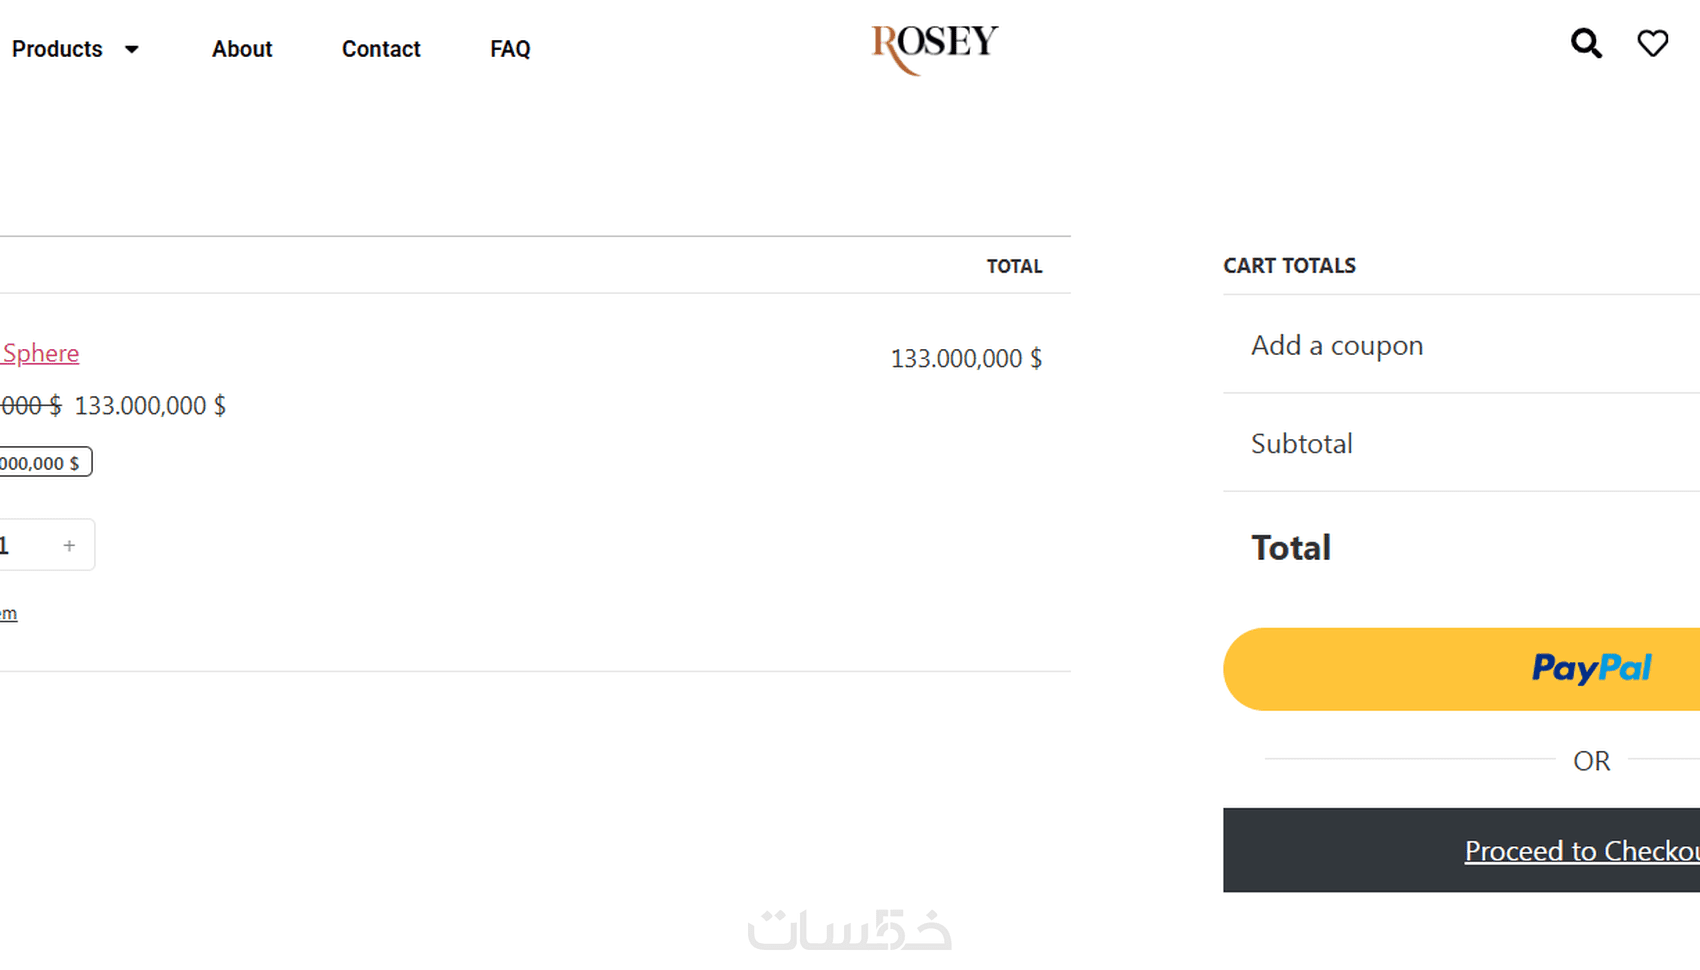Screen dimensions: 1700x970
Task: Click the bold Total label in cart totals
Action: click(1291, 547)
